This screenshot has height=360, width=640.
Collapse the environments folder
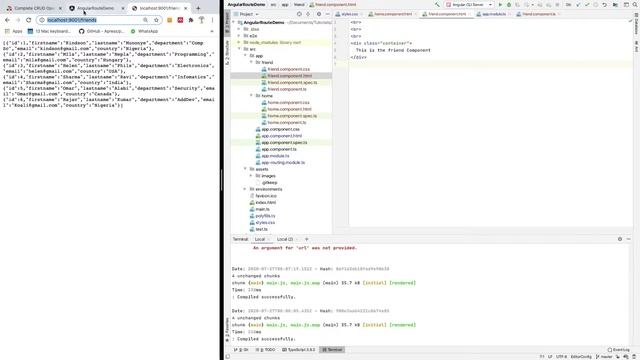245,189
